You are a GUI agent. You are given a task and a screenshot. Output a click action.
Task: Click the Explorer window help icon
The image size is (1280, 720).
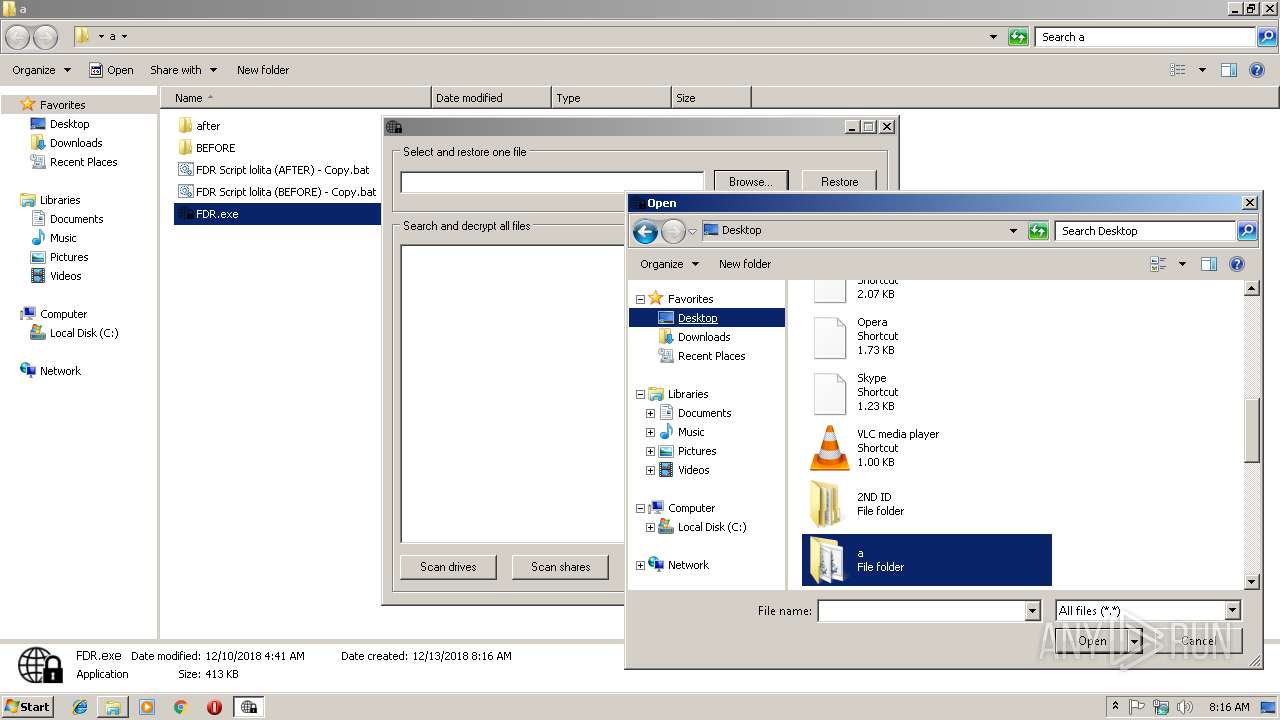pos(1257,70)
